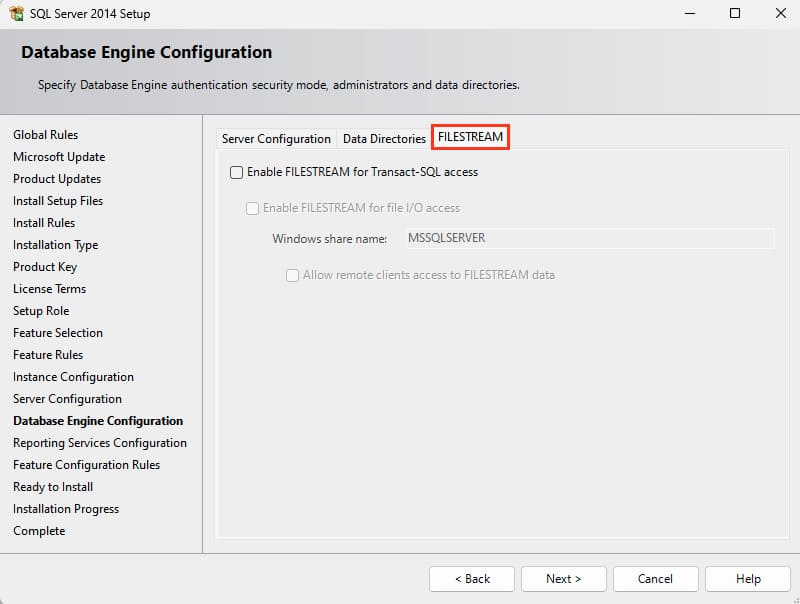The width and height of the screenshot is (800, 604).
Task: Minimize the setup window
Action: tap(689, 14)
